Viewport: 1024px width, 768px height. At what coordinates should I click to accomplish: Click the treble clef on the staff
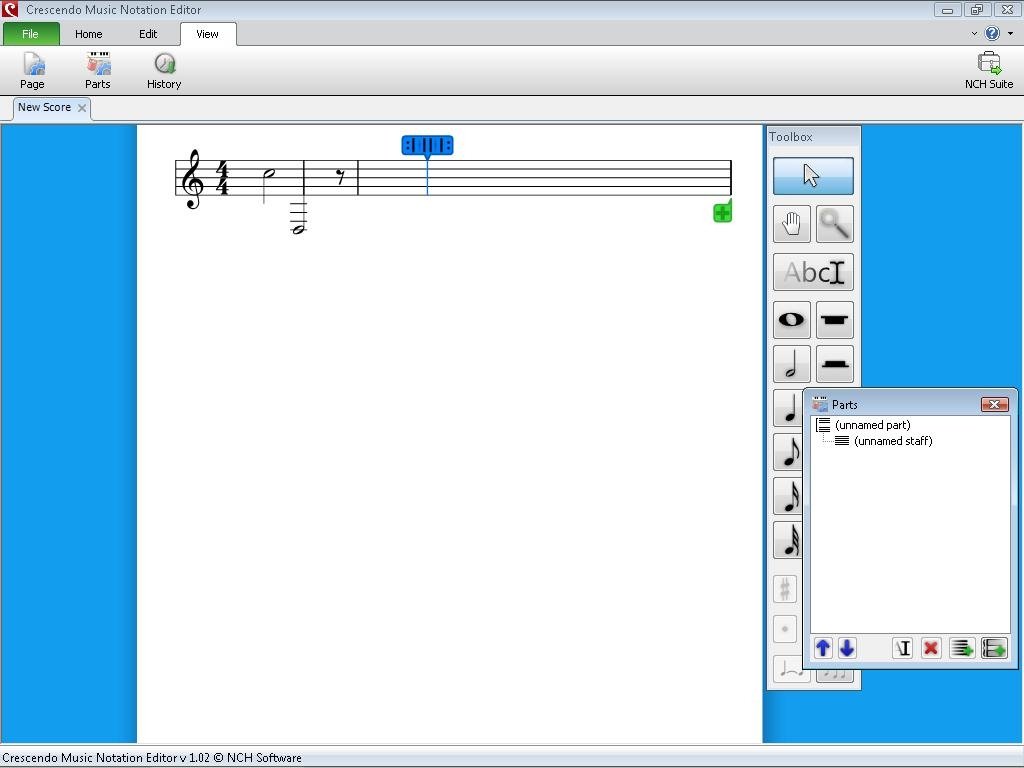pyautogui.click(x=193, y=180)
